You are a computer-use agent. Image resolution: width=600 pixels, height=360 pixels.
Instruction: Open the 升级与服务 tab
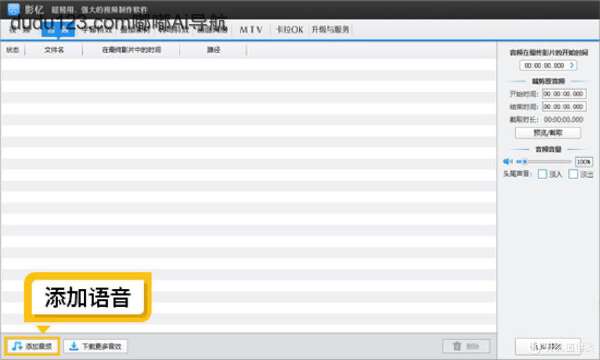(x=330, y=29)
